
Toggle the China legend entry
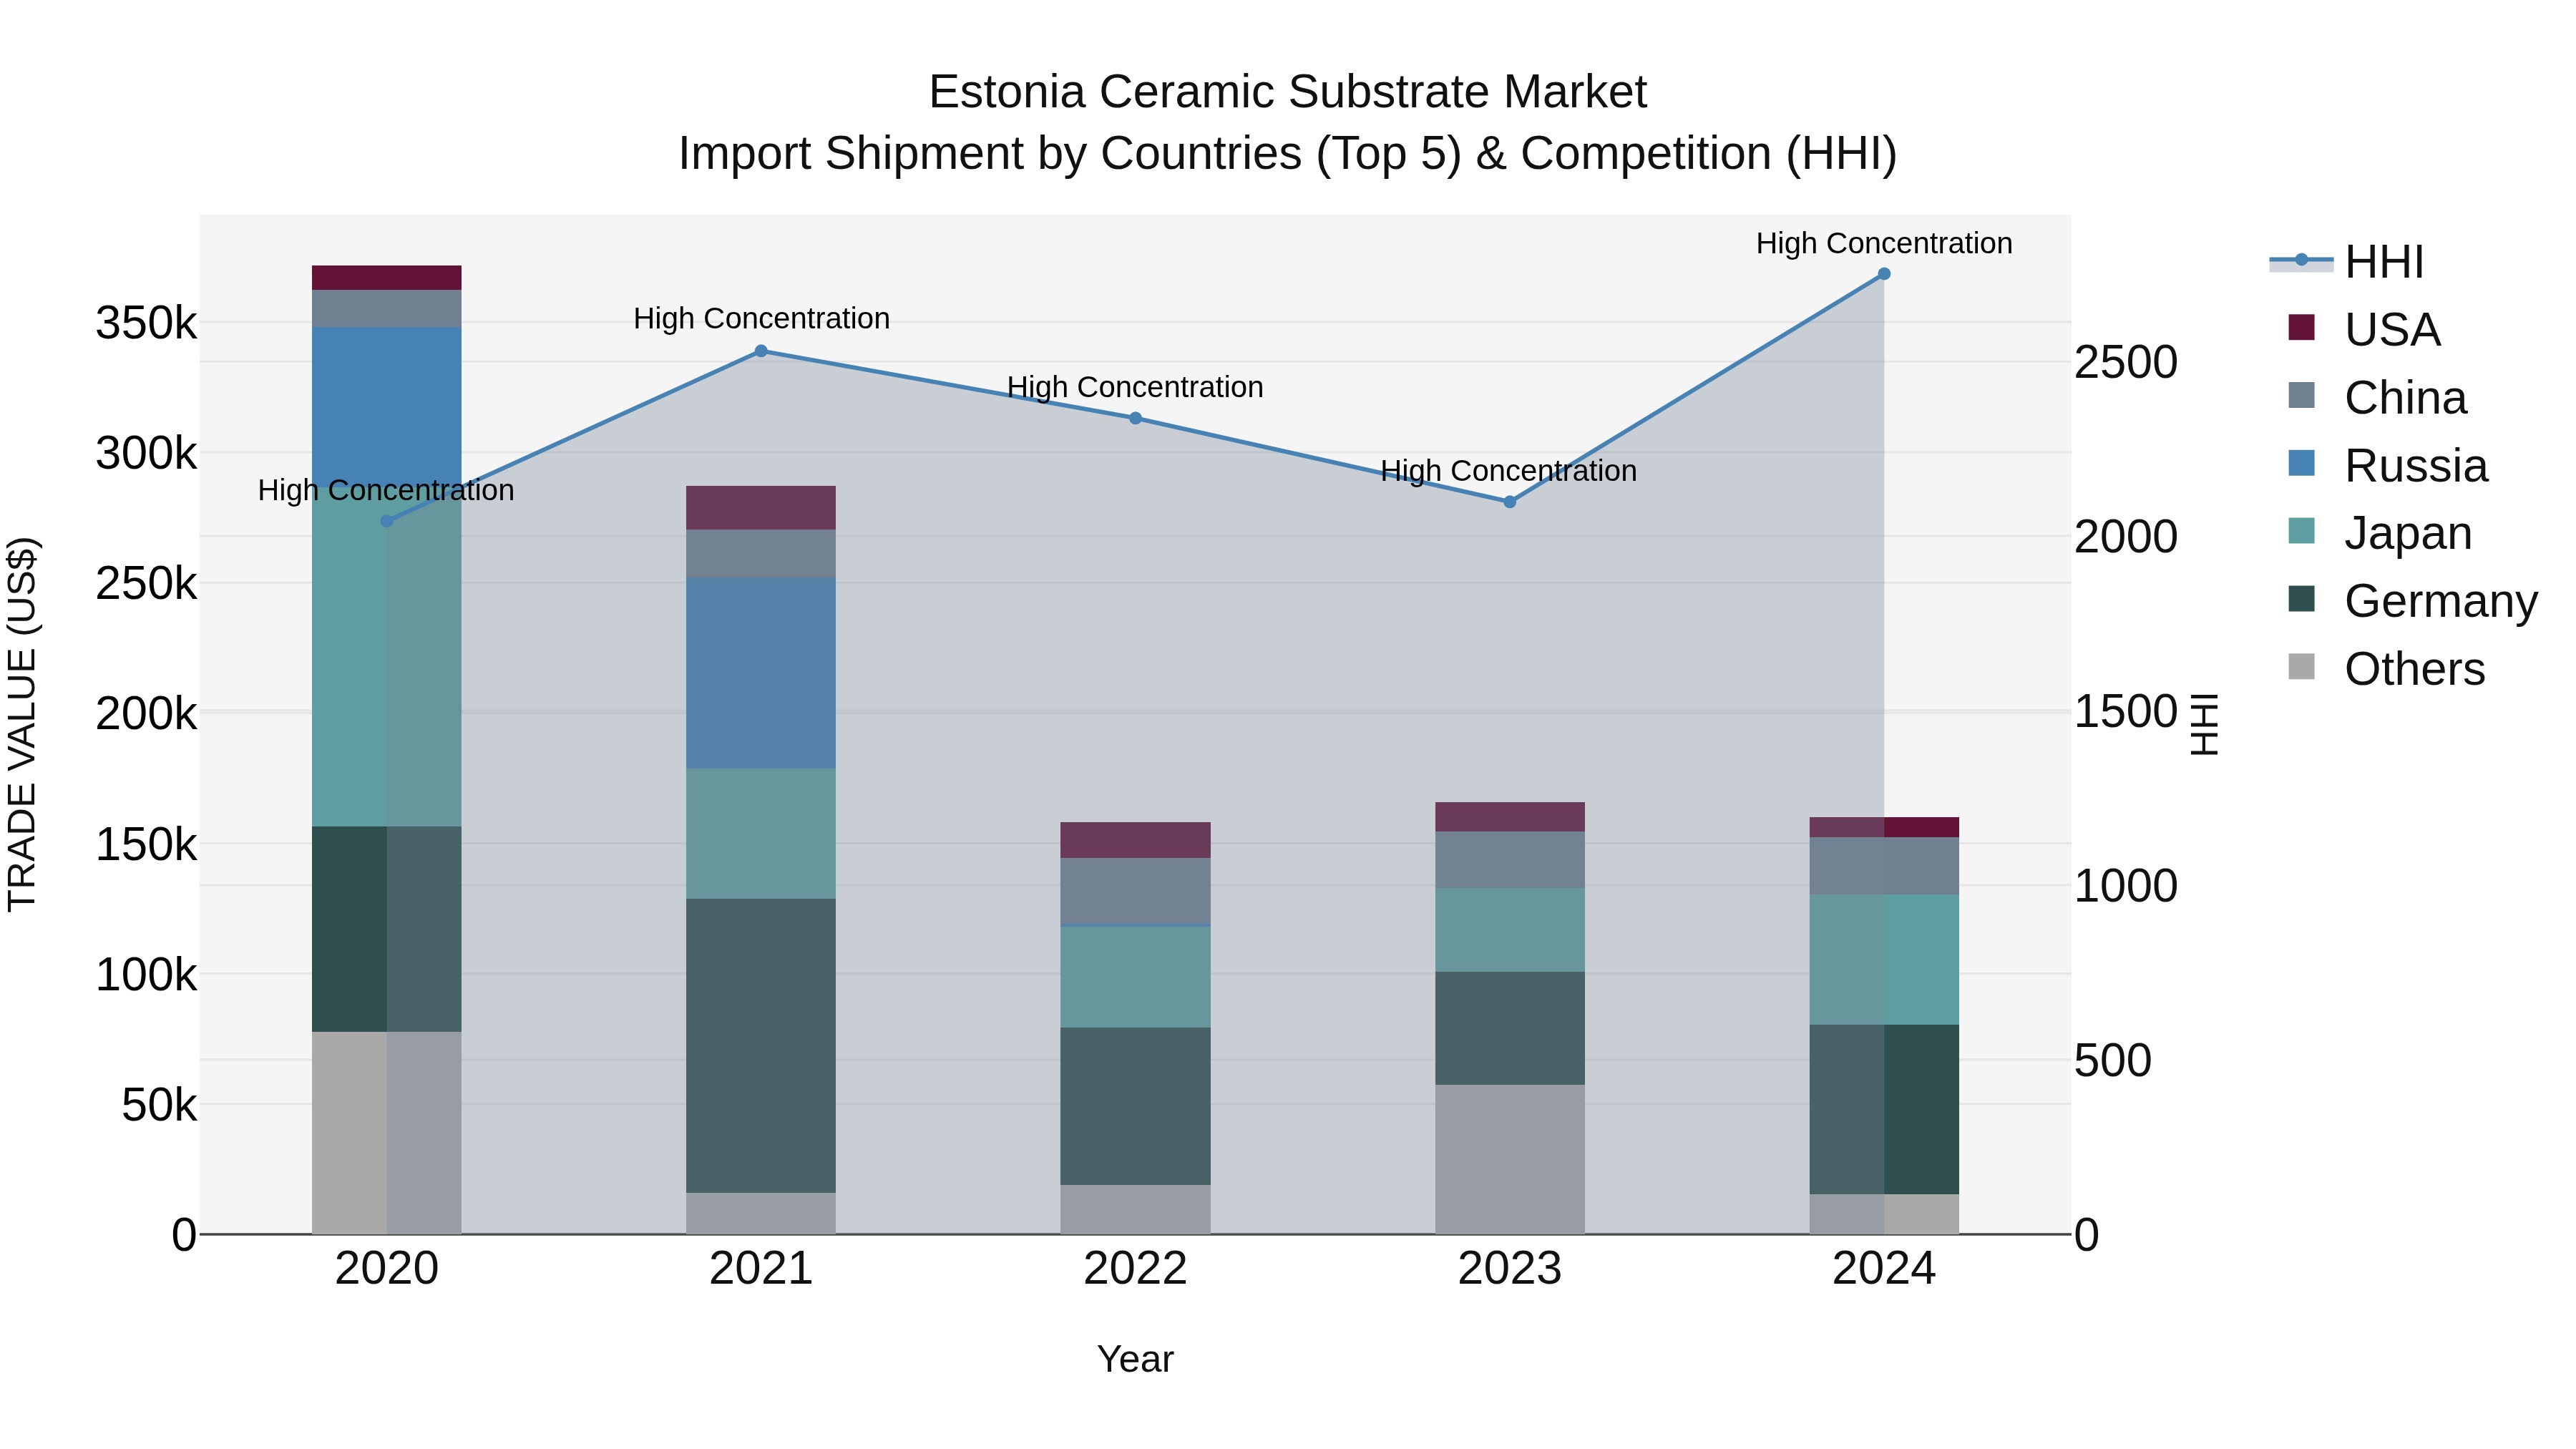(x=2377, y=397)
